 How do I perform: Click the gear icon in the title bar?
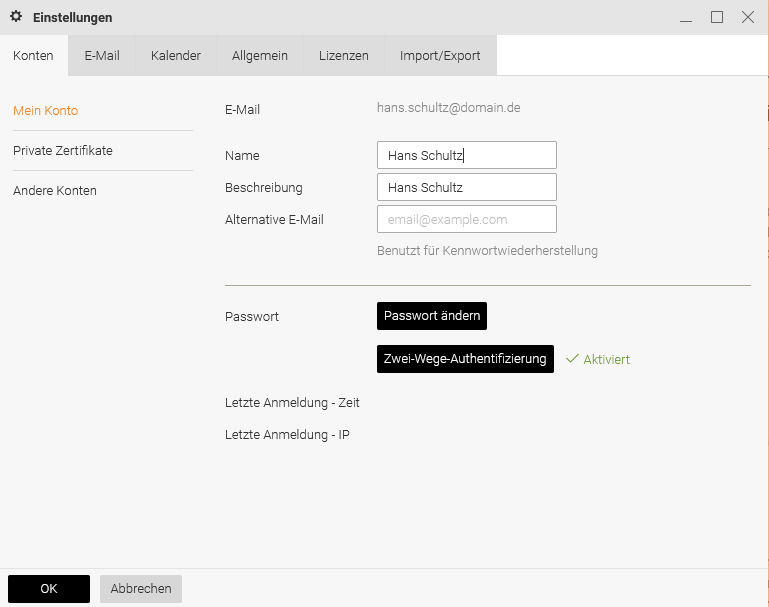(16, 17)
